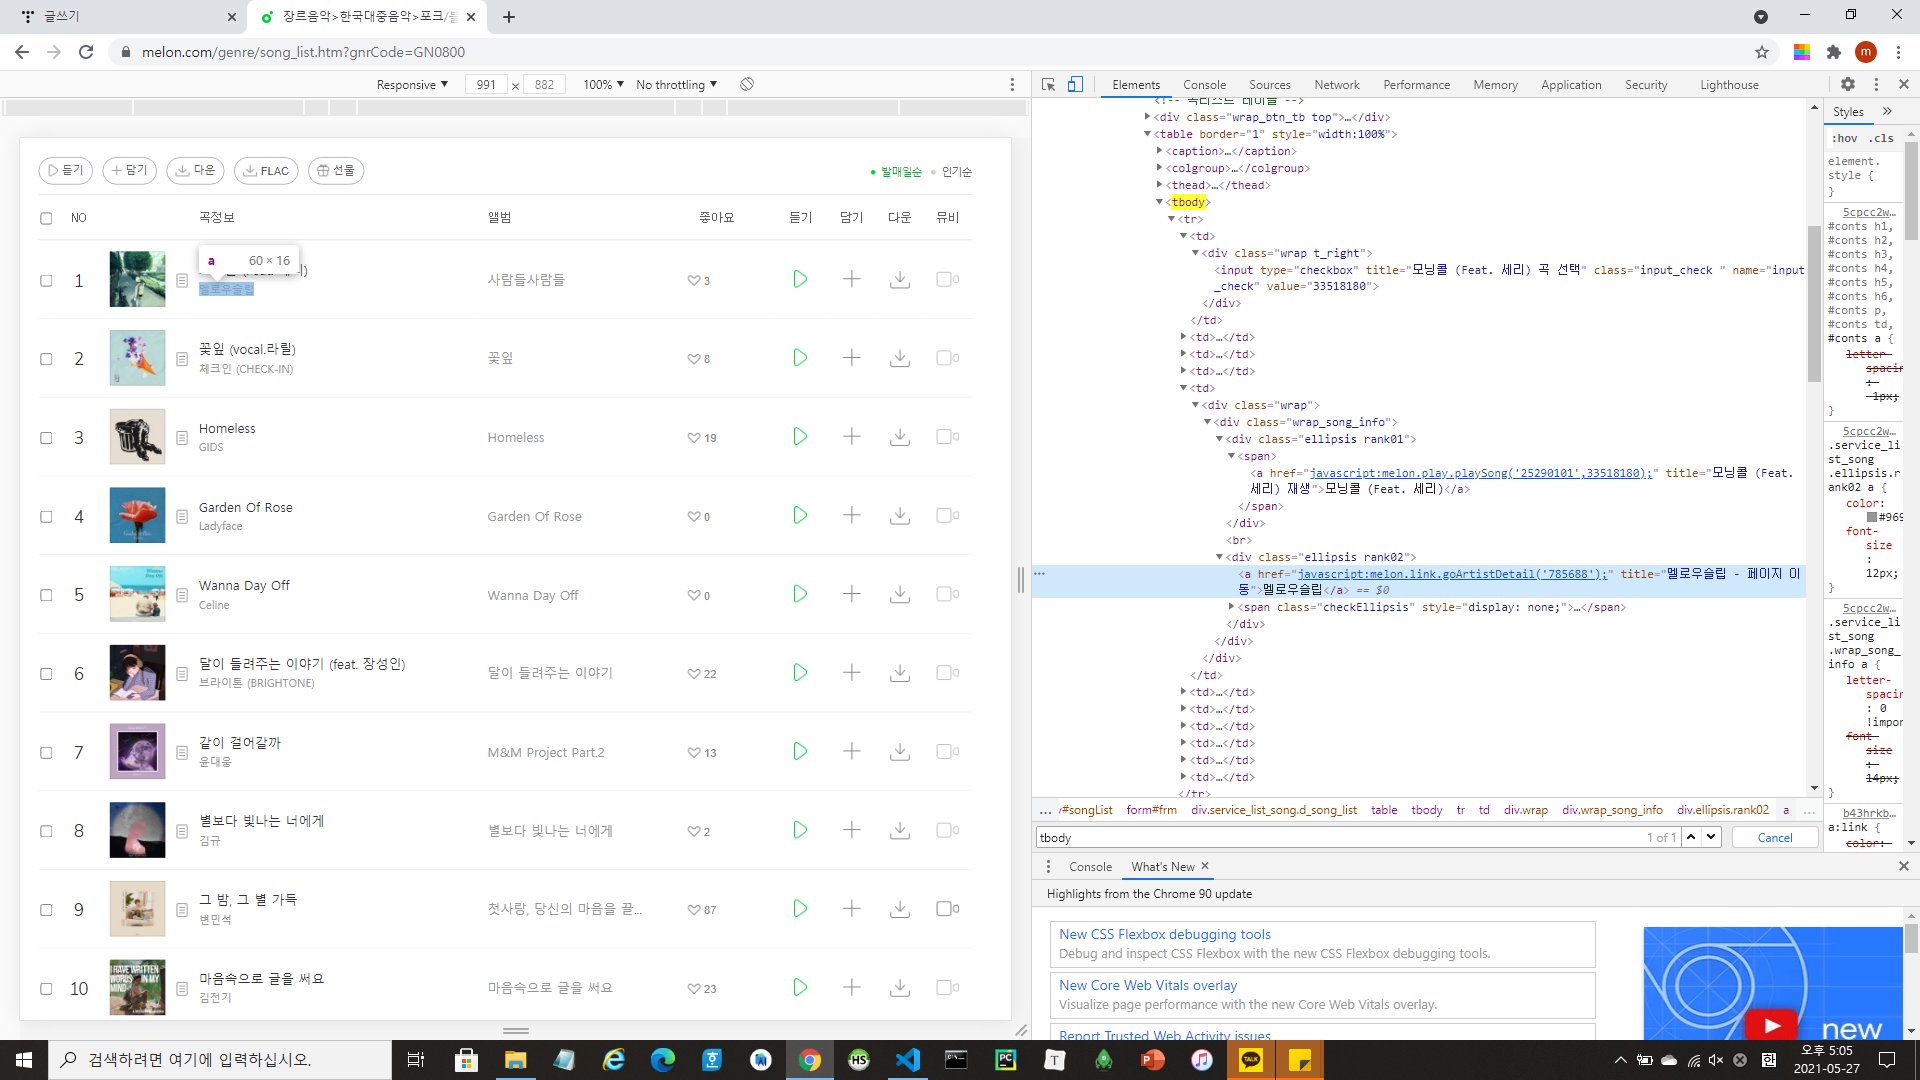Open KakaoTalk from the taskbar
Viewport: 1920px width, 1080px height.
pos(1251,1060)
